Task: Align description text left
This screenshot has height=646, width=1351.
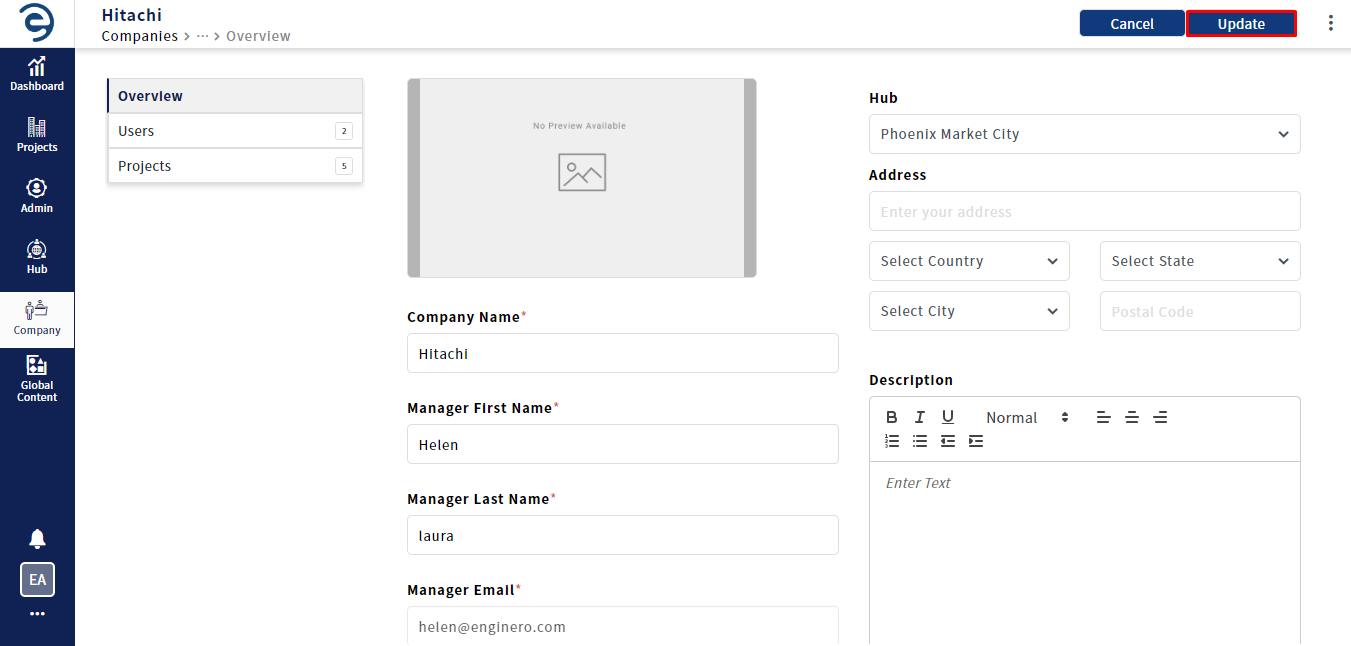Action: (1104, 417)
